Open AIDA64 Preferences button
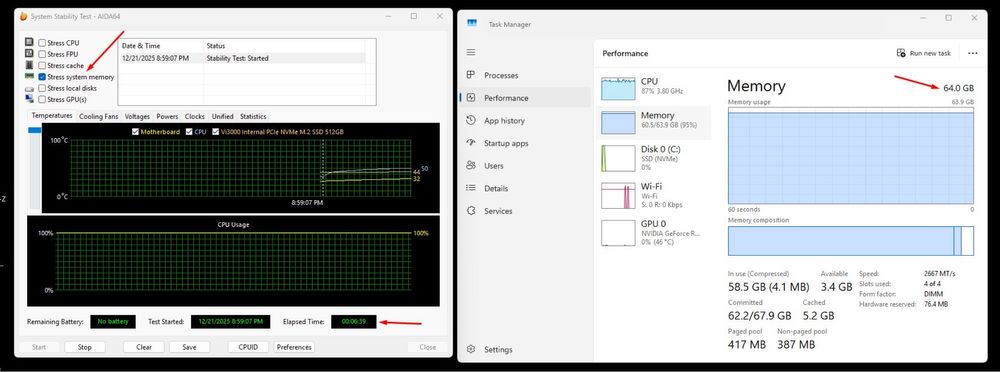The width and height of the screenshot is (1000, 372). click(294, 347)
